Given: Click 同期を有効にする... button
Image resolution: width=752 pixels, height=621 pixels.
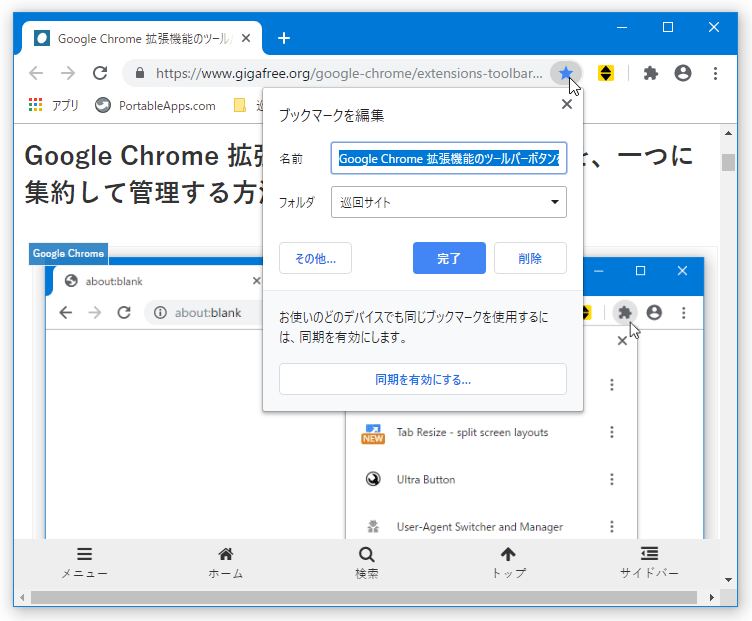Looking at the screenshot, I should click(x=423, y=379).
